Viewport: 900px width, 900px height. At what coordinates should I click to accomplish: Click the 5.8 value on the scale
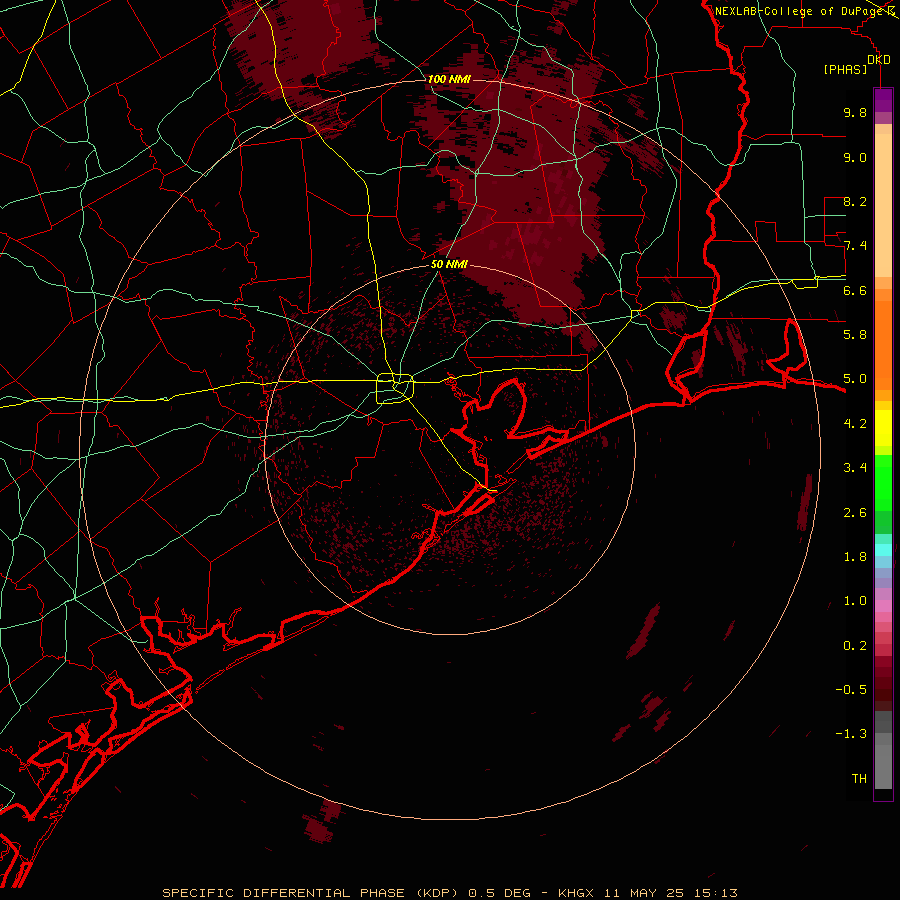pos(855,335)
